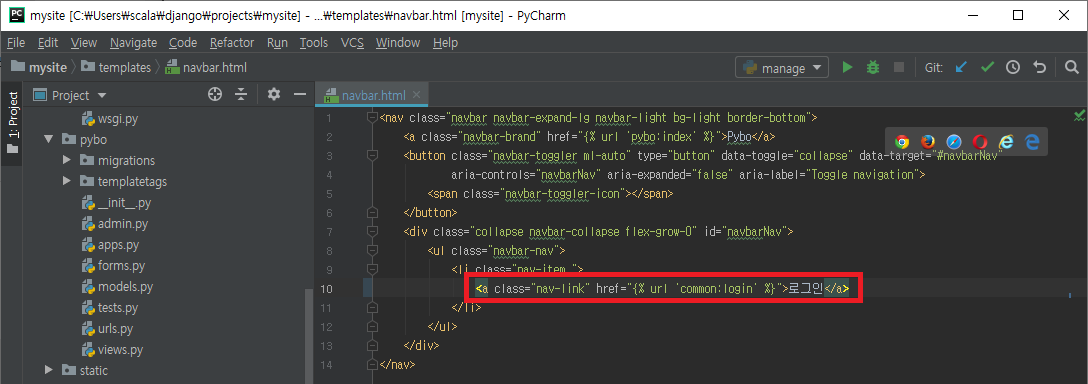The width and height of the screenshot is (1088, 384).
Task: Click the project tree vertical scrollbar
Action: click(309, 337)
